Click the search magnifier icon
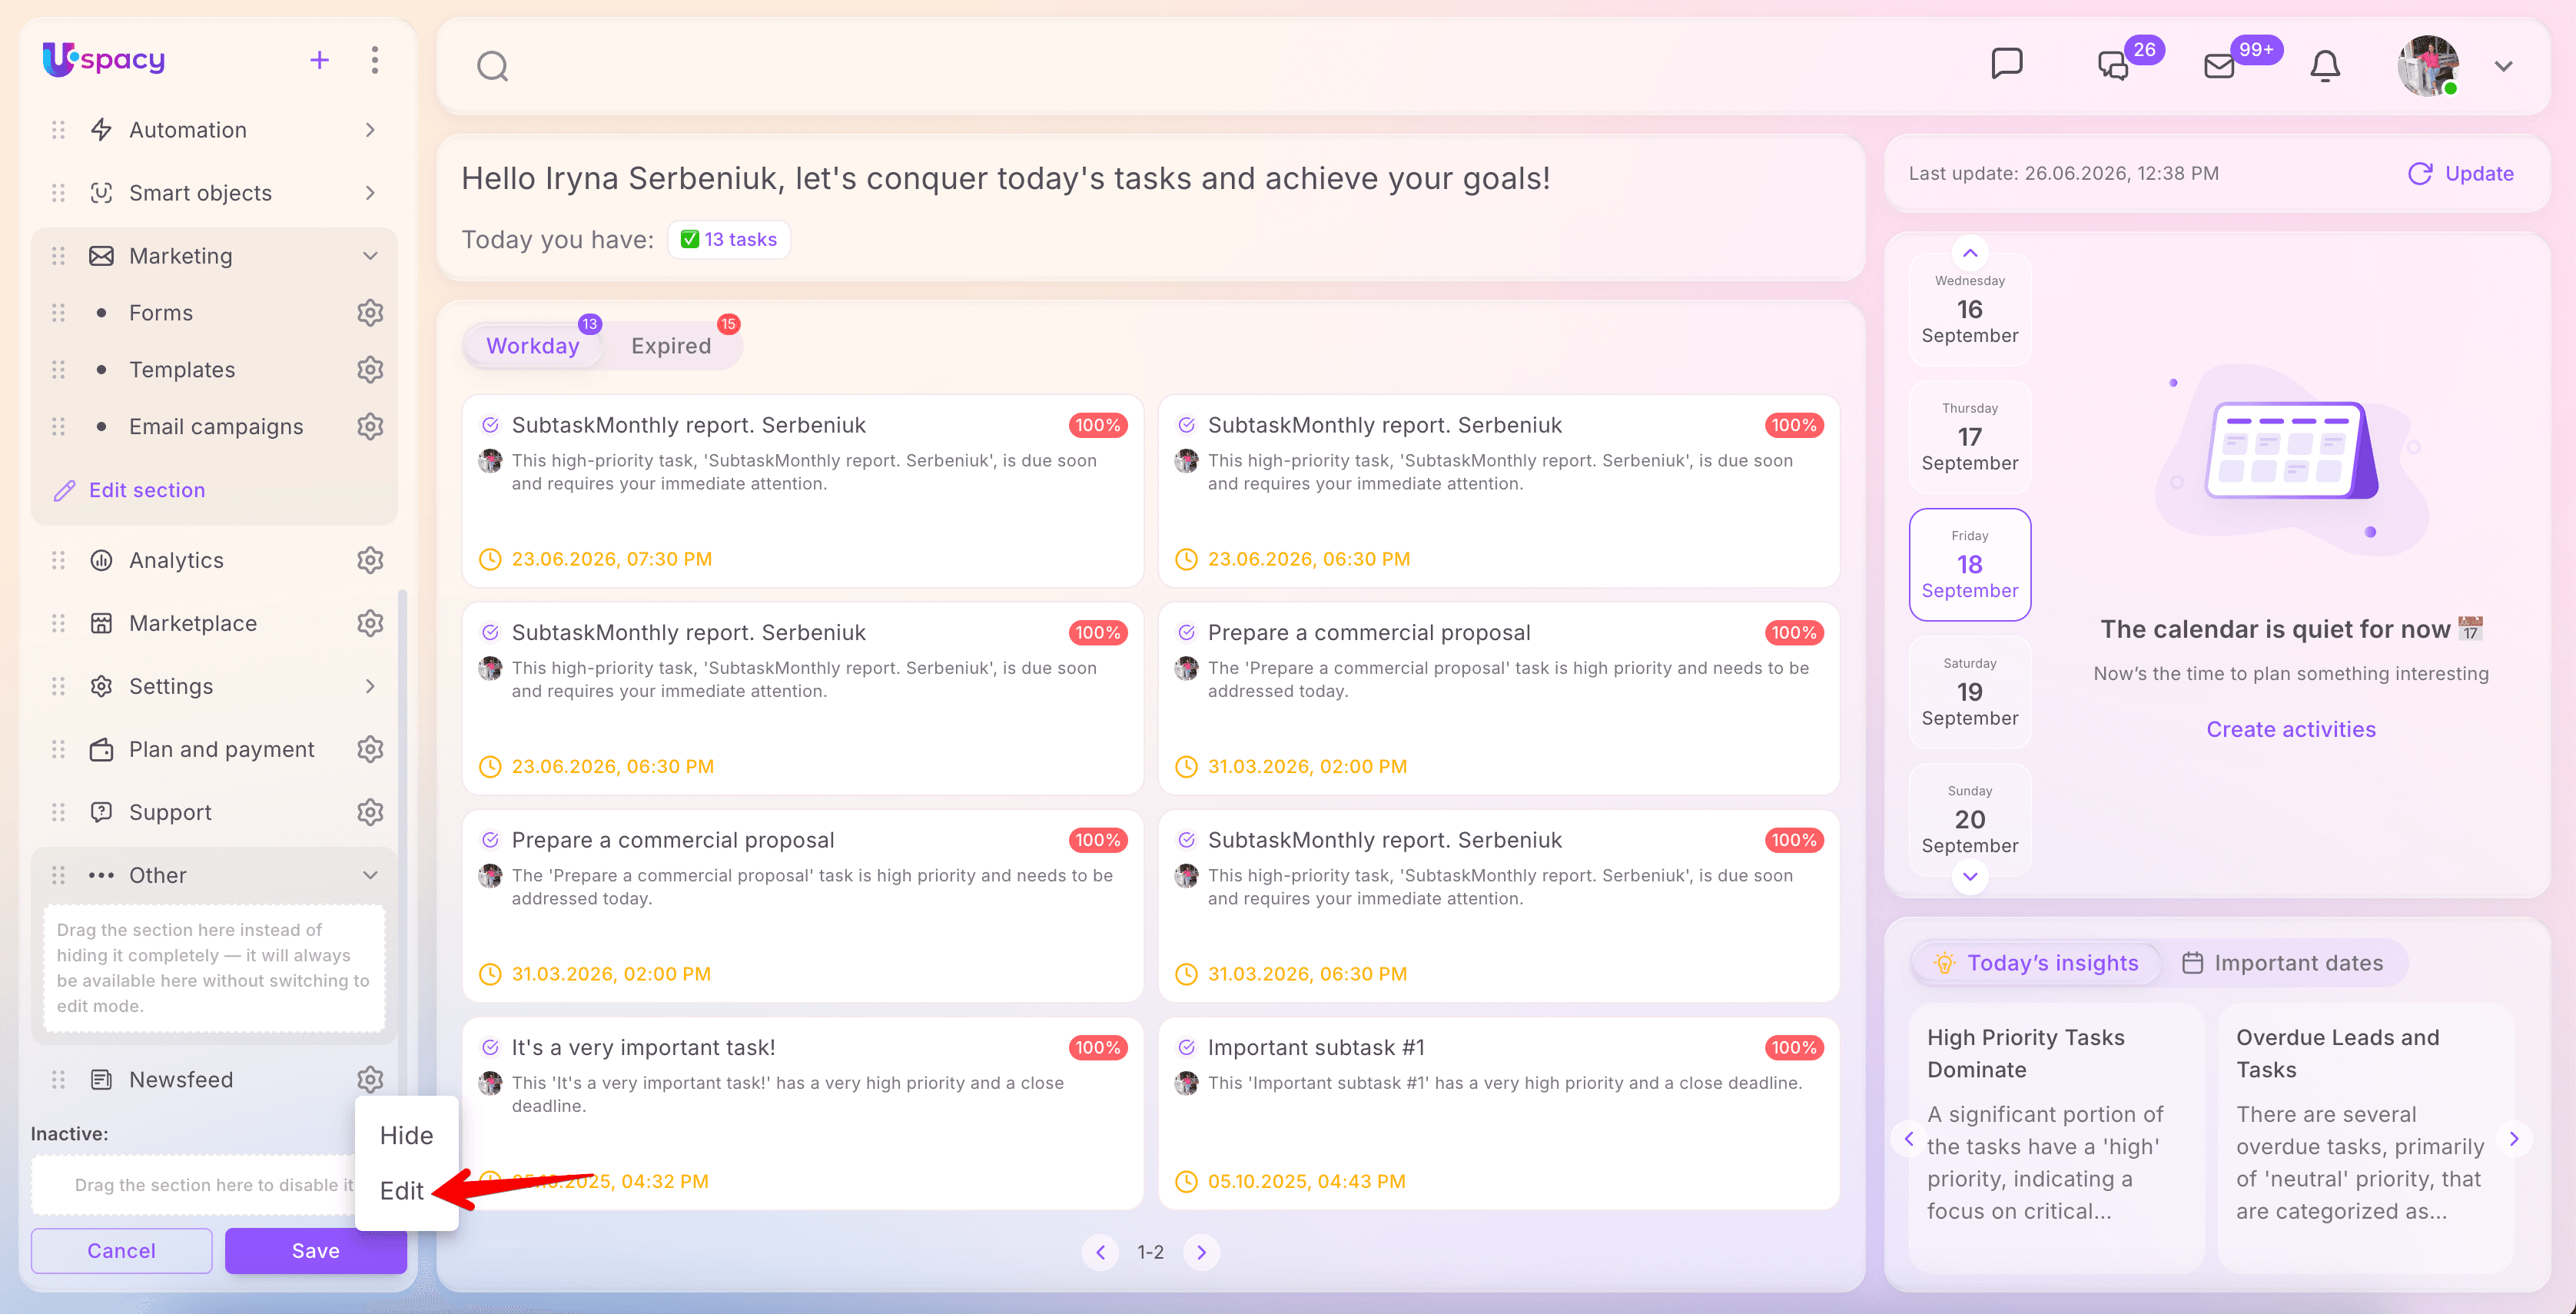 tap(492, 66)
